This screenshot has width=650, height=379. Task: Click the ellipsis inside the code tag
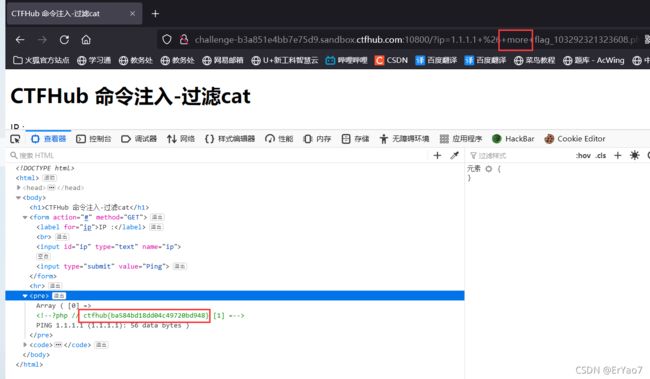pyautogui.click(x=58, y=345)
